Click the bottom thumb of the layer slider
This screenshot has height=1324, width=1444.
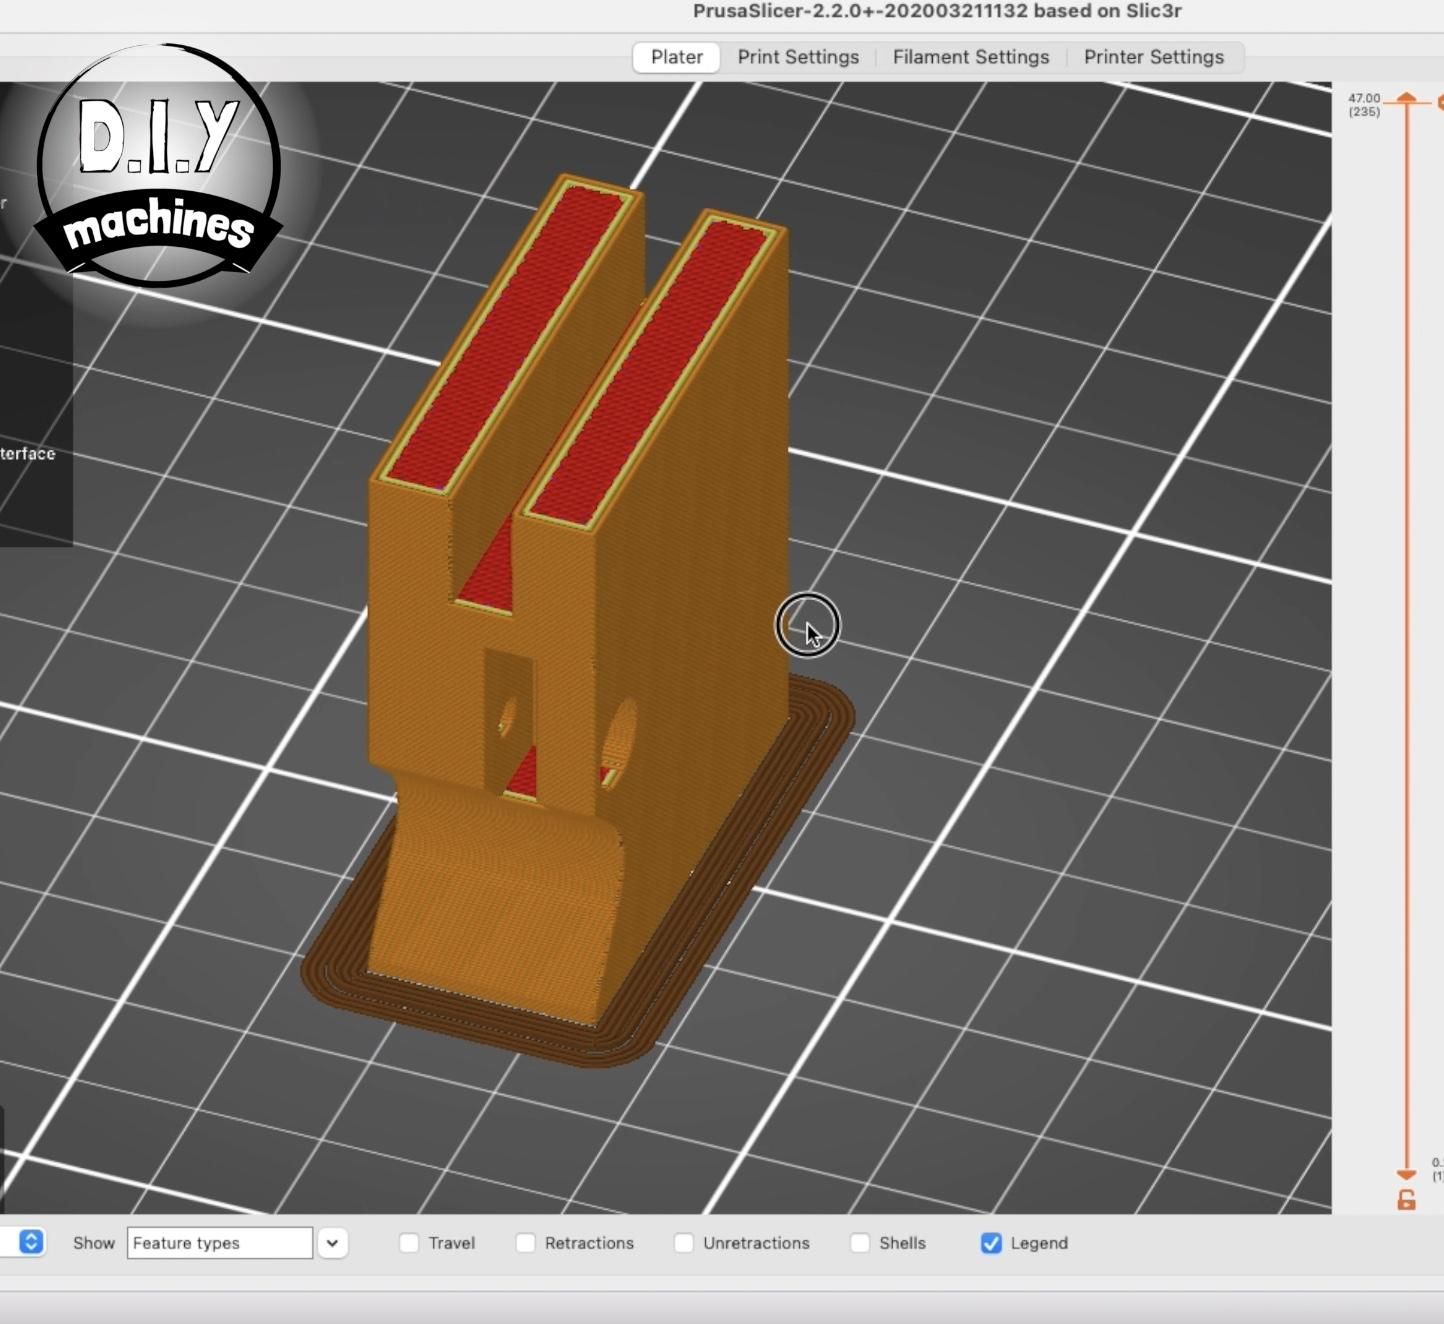click(x=1406, y=1174)
